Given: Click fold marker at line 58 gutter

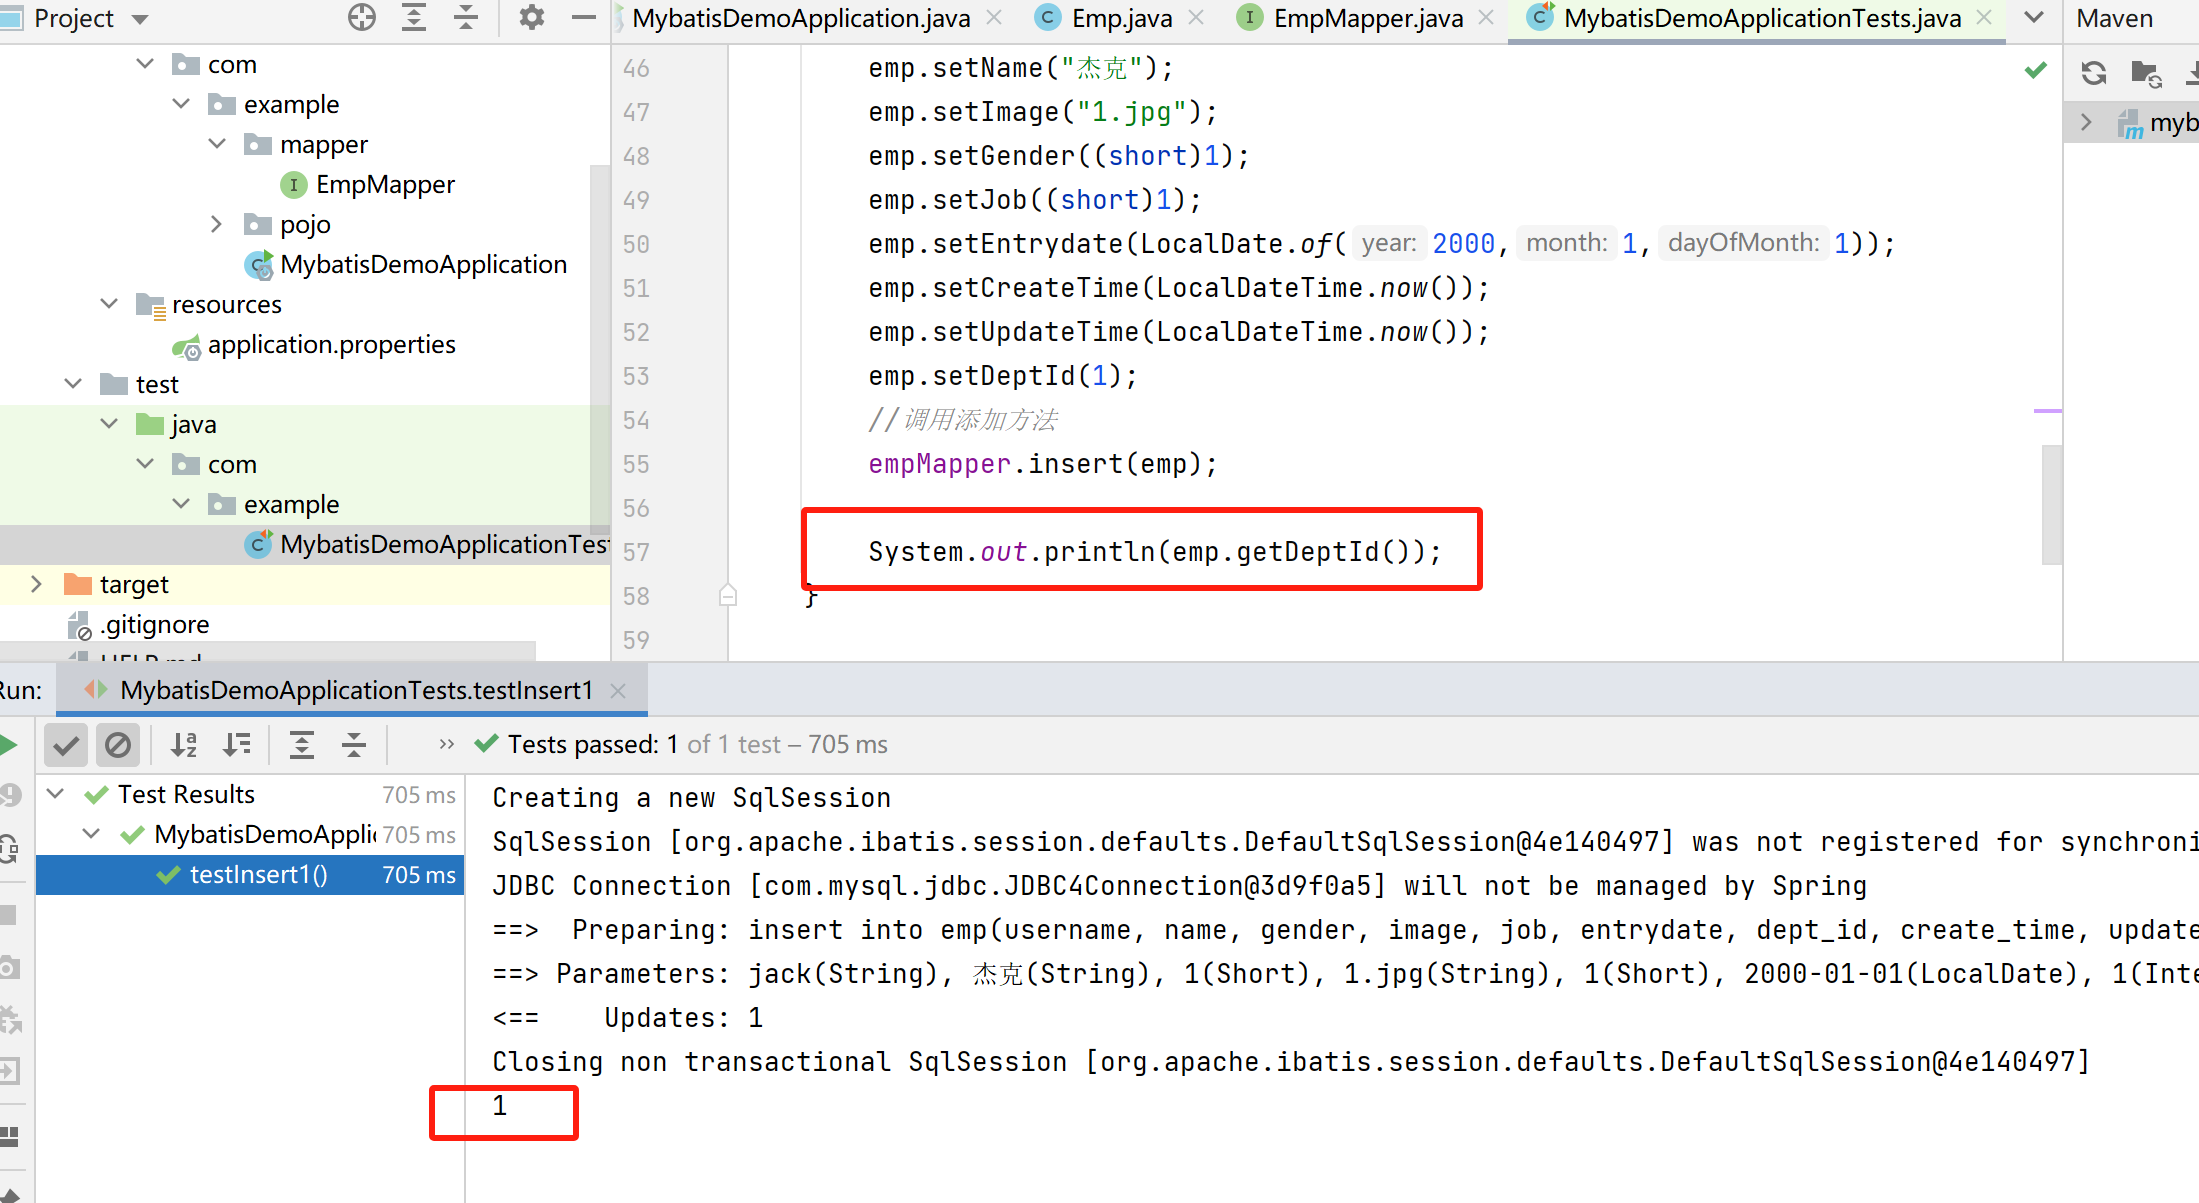Looking at the screenshot, I should (x=728, y=596).
